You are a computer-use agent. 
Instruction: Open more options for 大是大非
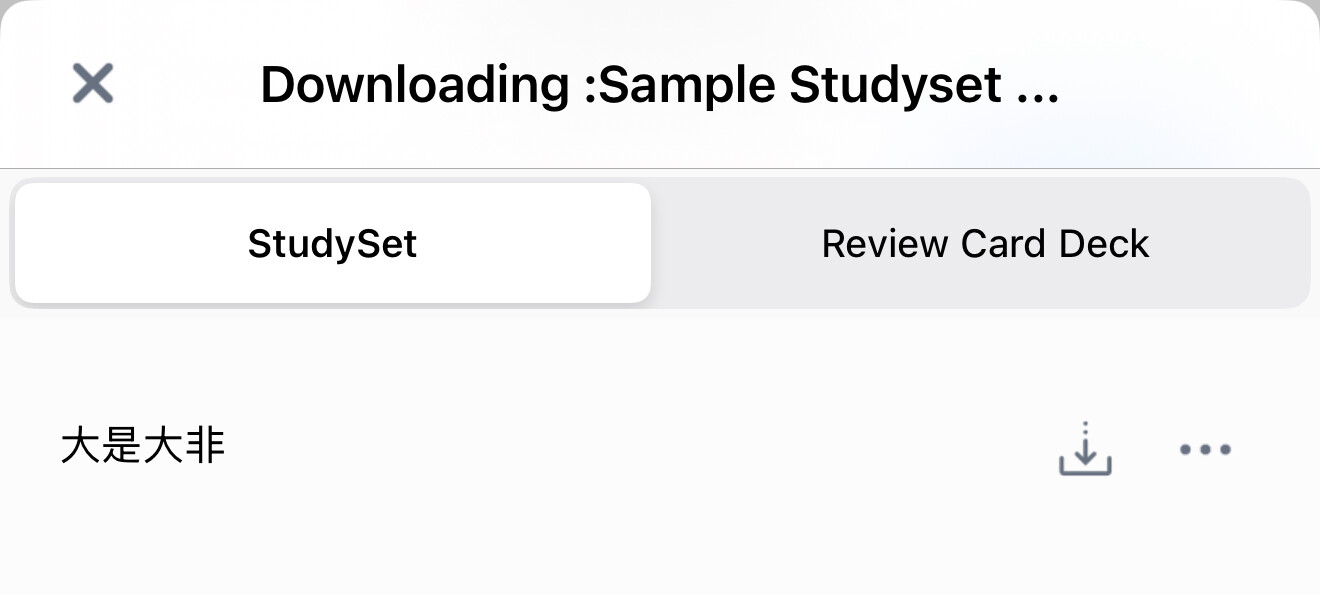(x=1205, y=449)
